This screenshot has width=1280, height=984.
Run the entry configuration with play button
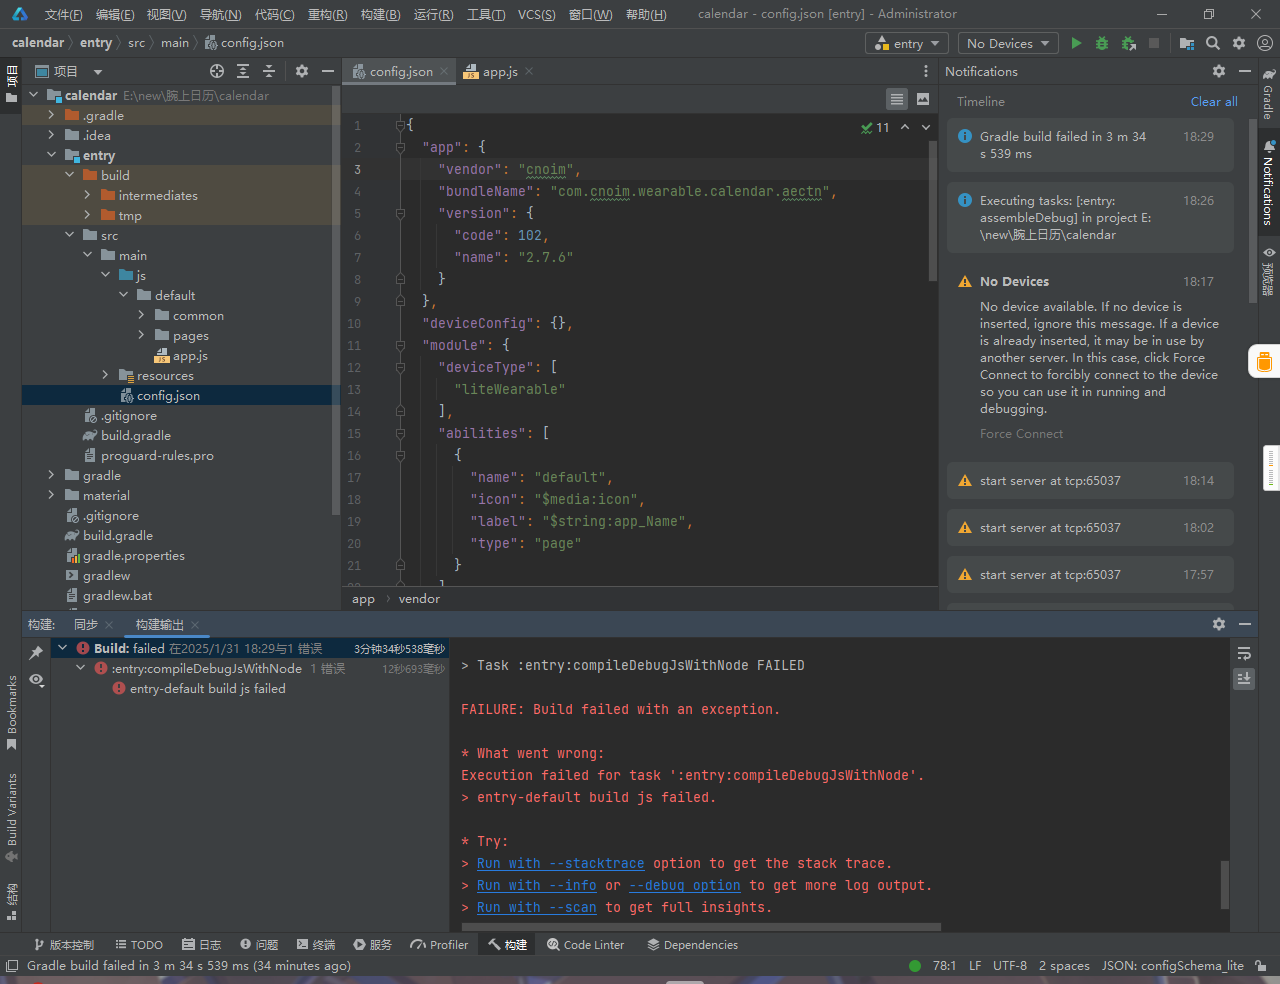point(1076,43)
